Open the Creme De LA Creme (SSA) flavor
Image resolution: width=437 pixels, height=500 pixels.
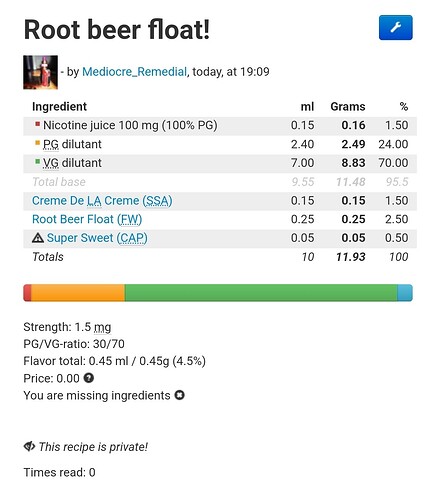(x=102, y=201)
